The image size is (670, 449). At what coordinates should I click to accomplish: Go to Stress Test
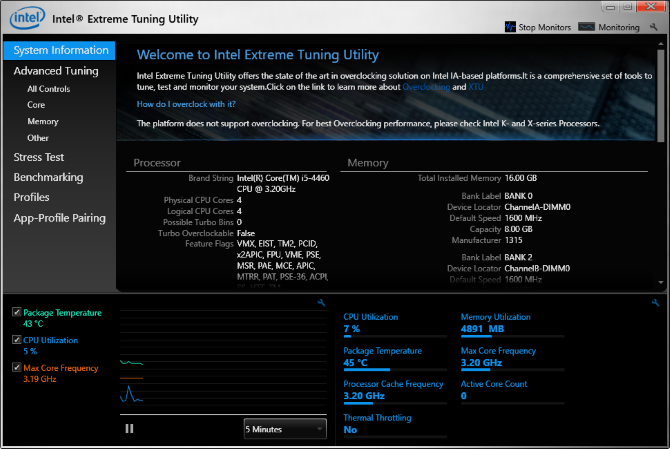(38, 157)
